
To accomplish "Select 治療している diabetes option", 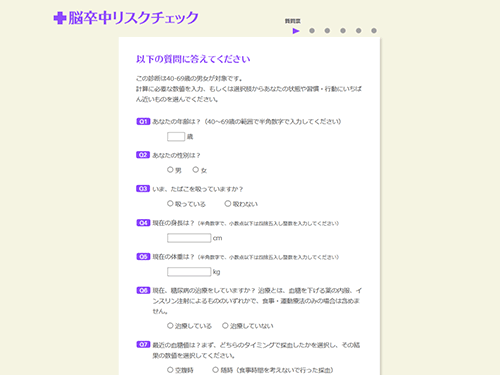I will [170, 325].
